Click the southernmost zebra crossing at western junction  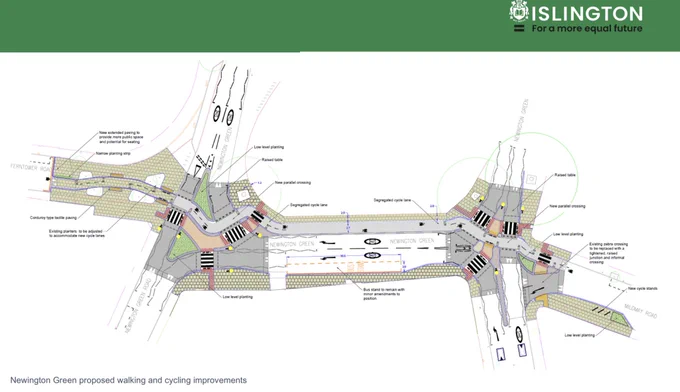click(x=207, y=260)
